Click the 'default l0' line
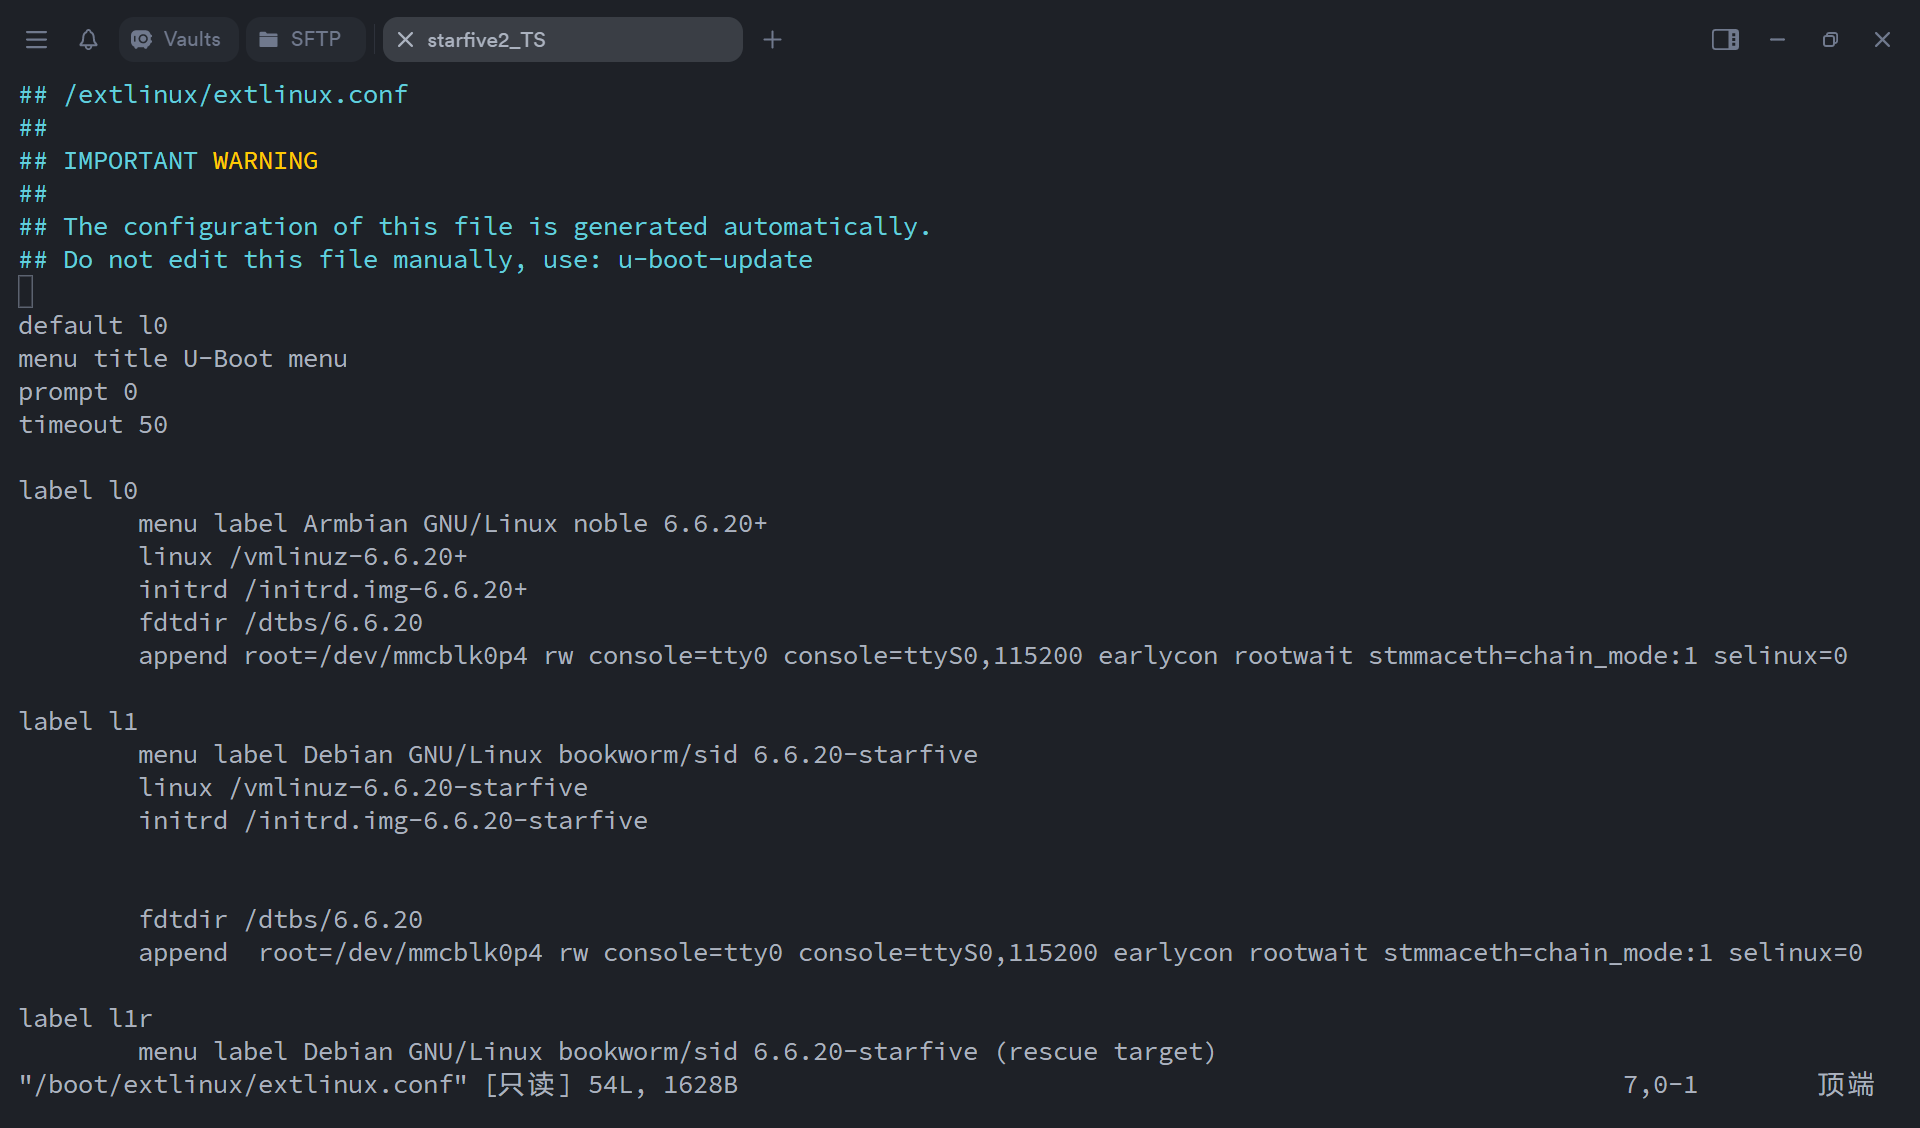Image resolution: width=1920 pixels, height=1128 pixels. [93, 326]
